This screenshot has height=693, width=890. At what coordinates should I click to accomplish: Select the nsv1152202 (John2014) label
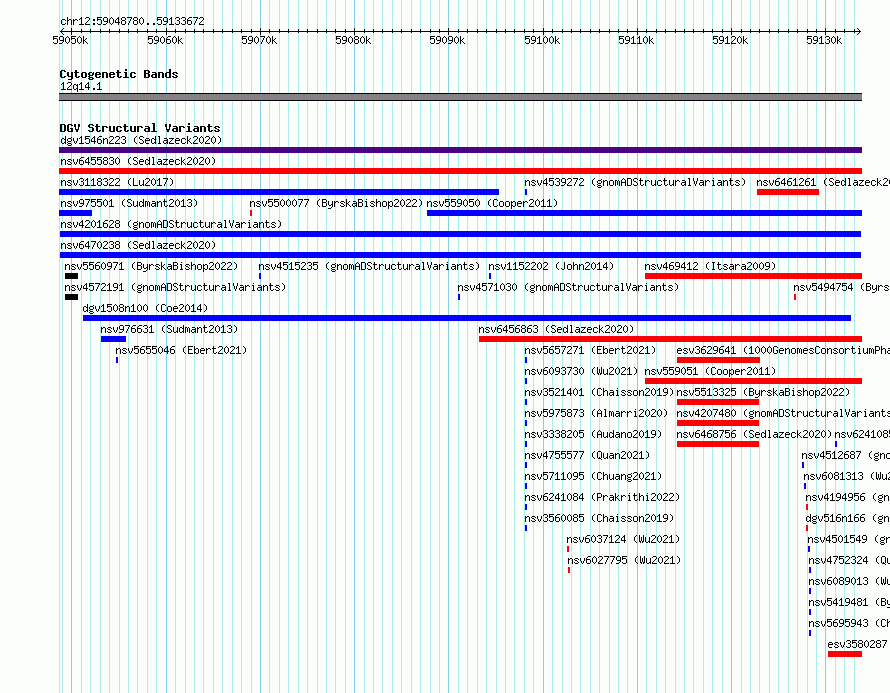pos(551,266)
